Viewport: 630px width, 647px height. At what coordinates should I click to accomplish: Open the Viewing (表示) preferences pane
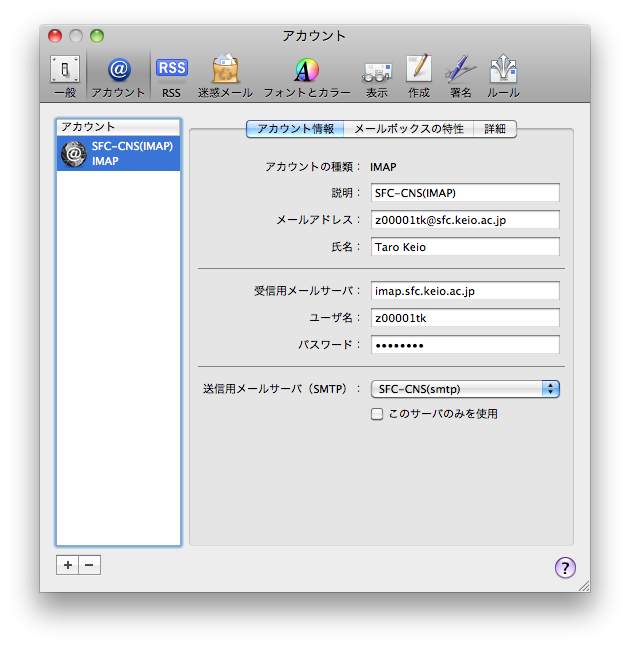point(376,75)
